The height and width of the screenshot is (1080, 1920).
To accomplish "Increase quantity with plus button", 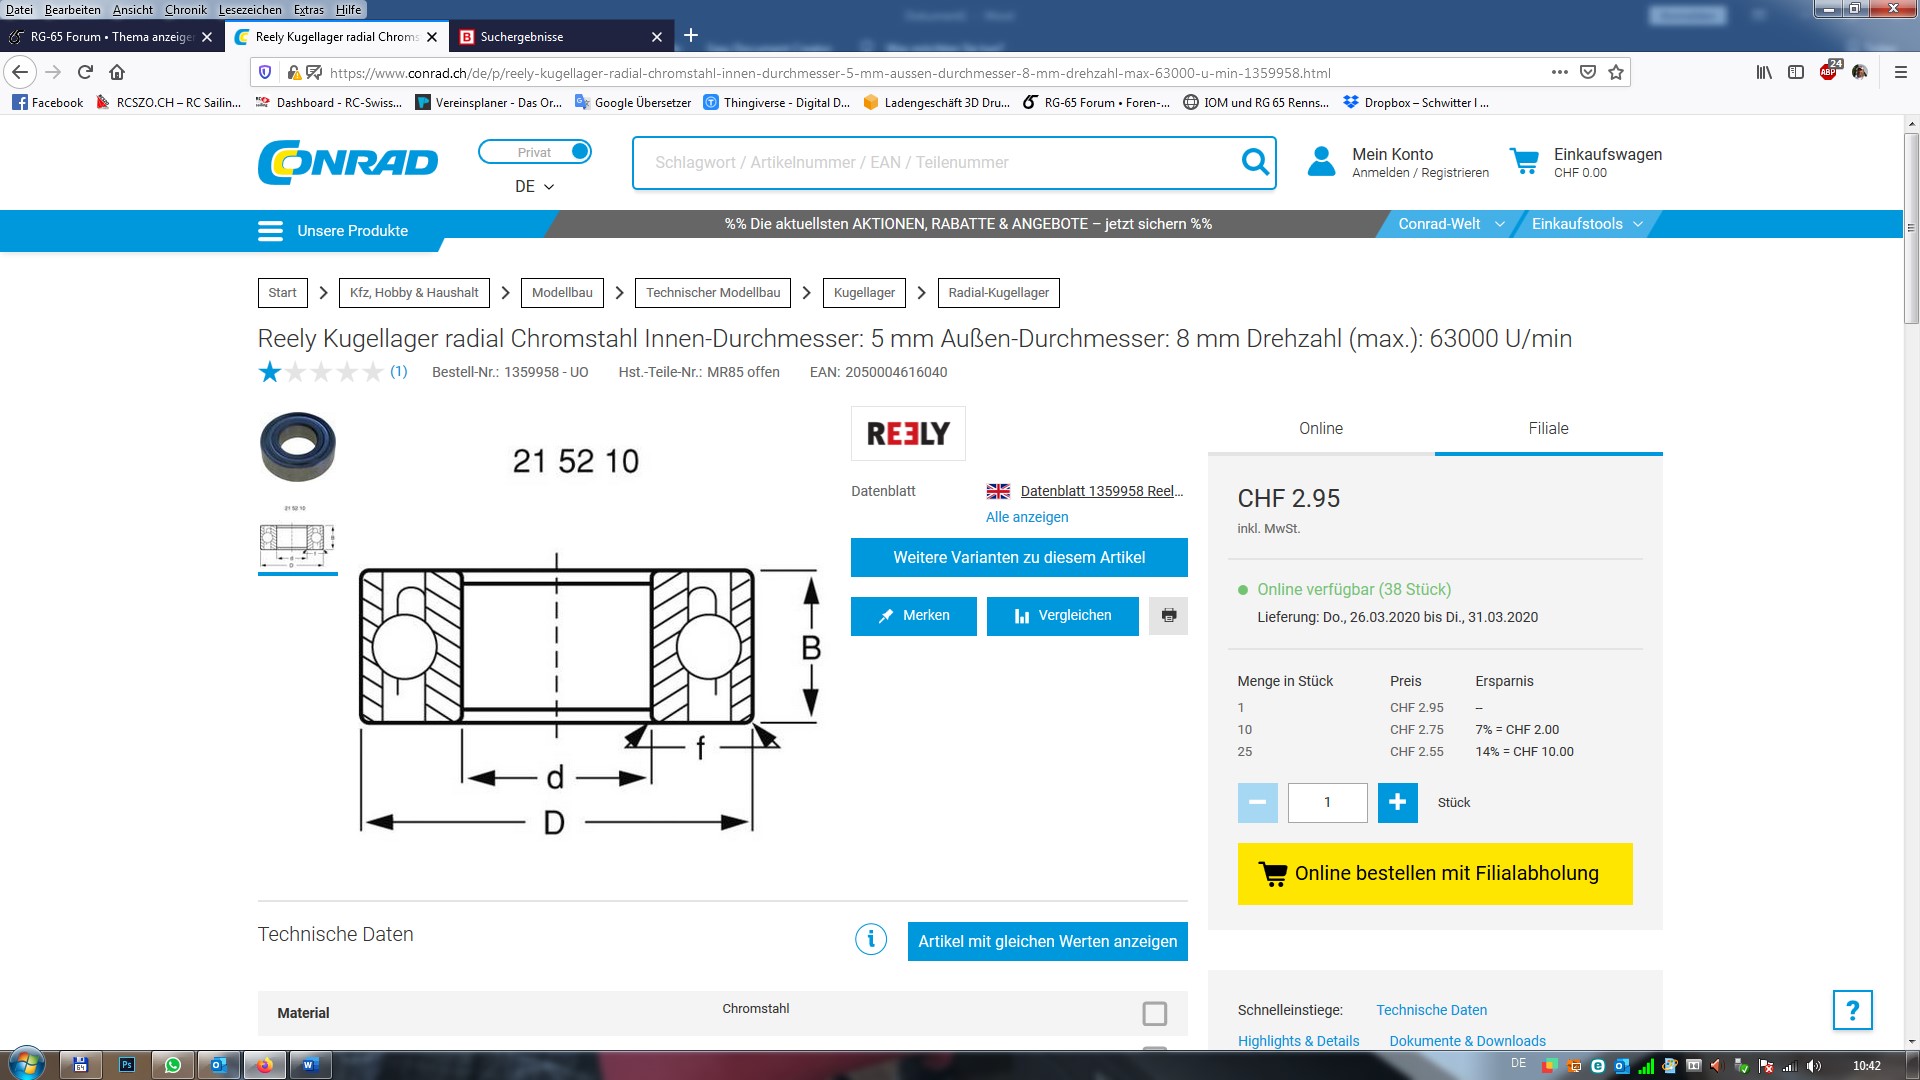I will pos(1397,803).
